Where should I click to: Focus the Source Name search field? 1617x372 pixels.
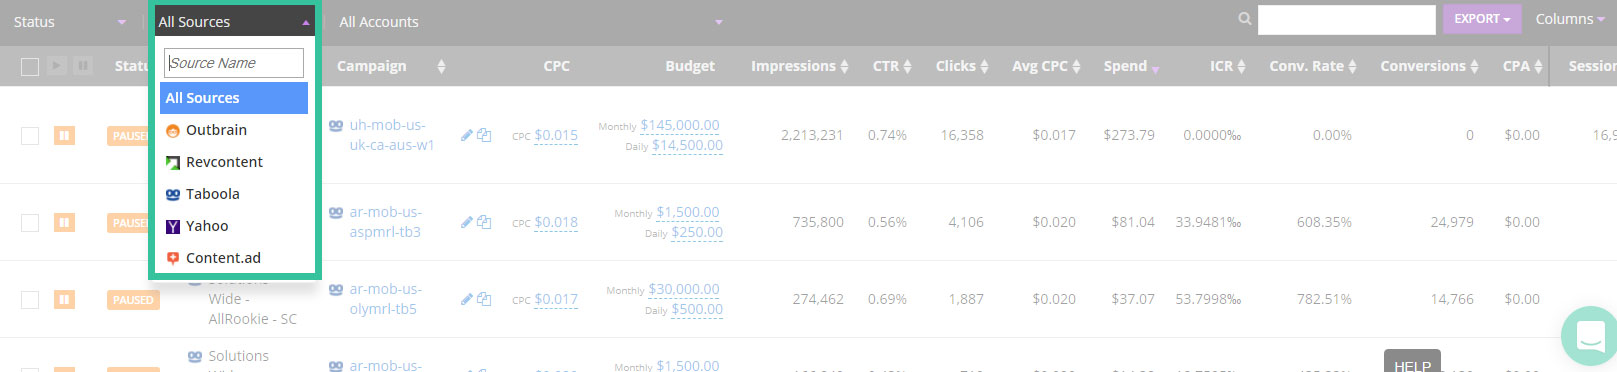coord(234,63)
